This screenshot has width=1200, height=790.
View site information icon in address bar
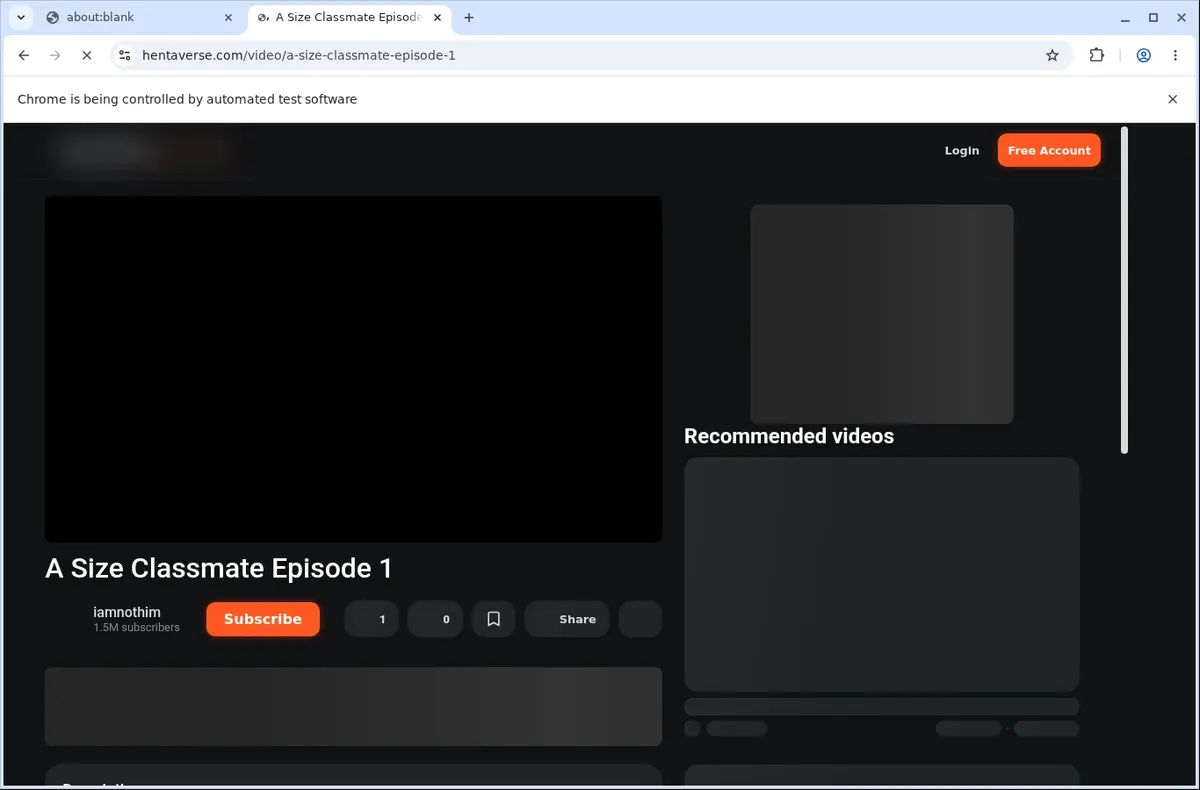(x=124, y=55)
